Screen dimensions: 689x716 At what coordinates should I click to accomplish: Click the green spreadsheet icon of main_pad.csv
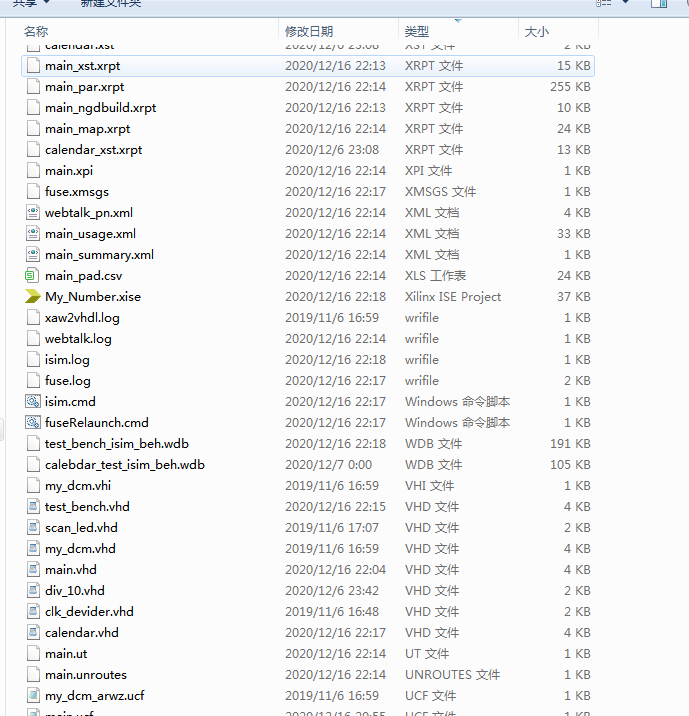(31, 276)
